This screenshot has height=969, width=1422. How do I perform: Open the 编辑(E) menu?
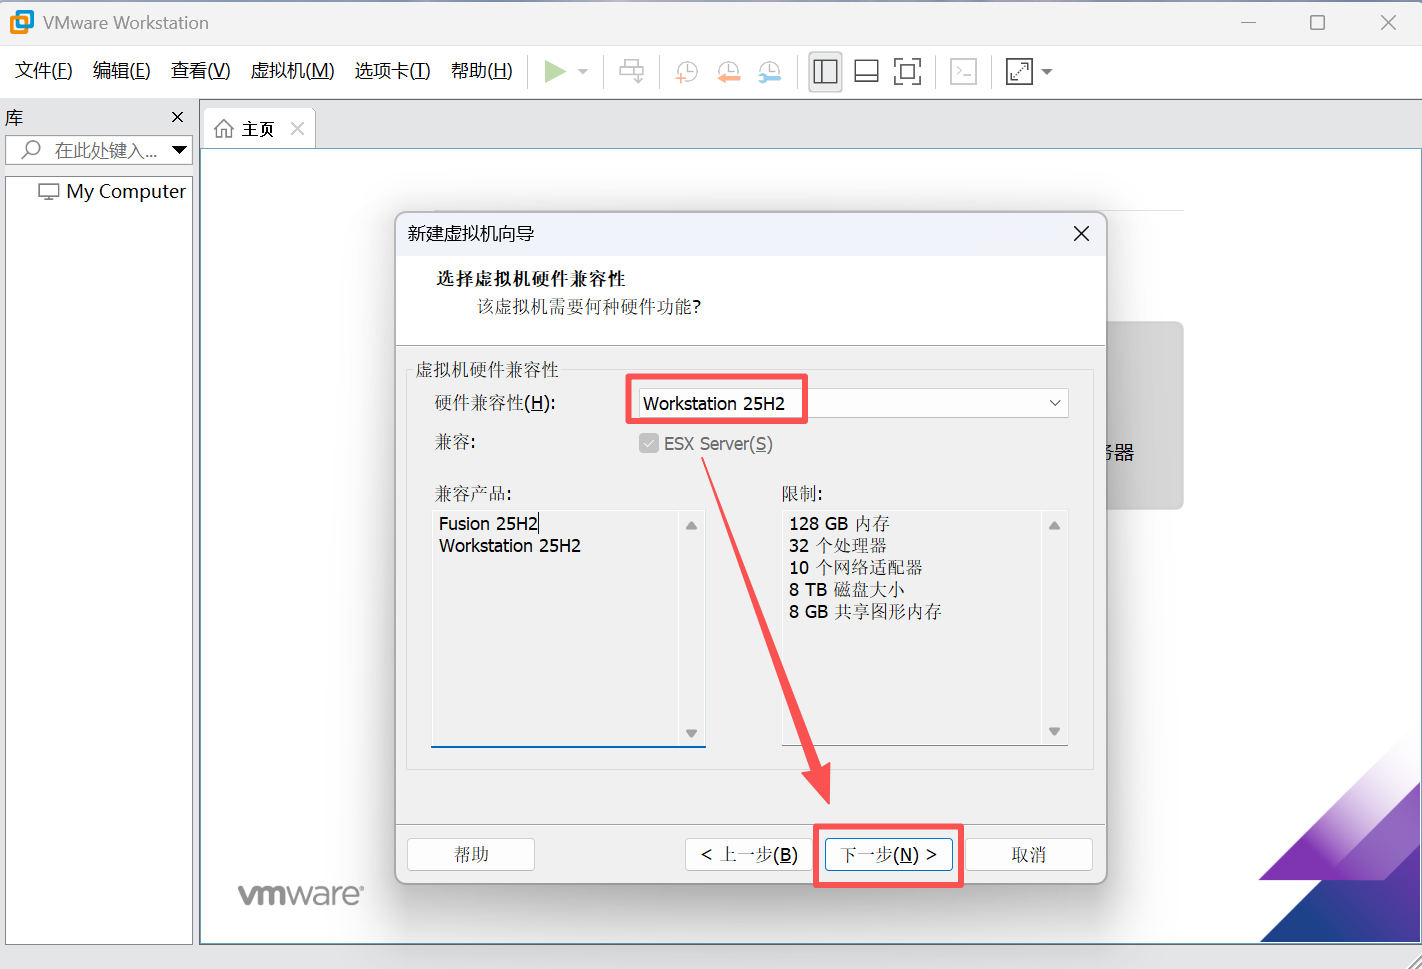[x=122, y=71]
